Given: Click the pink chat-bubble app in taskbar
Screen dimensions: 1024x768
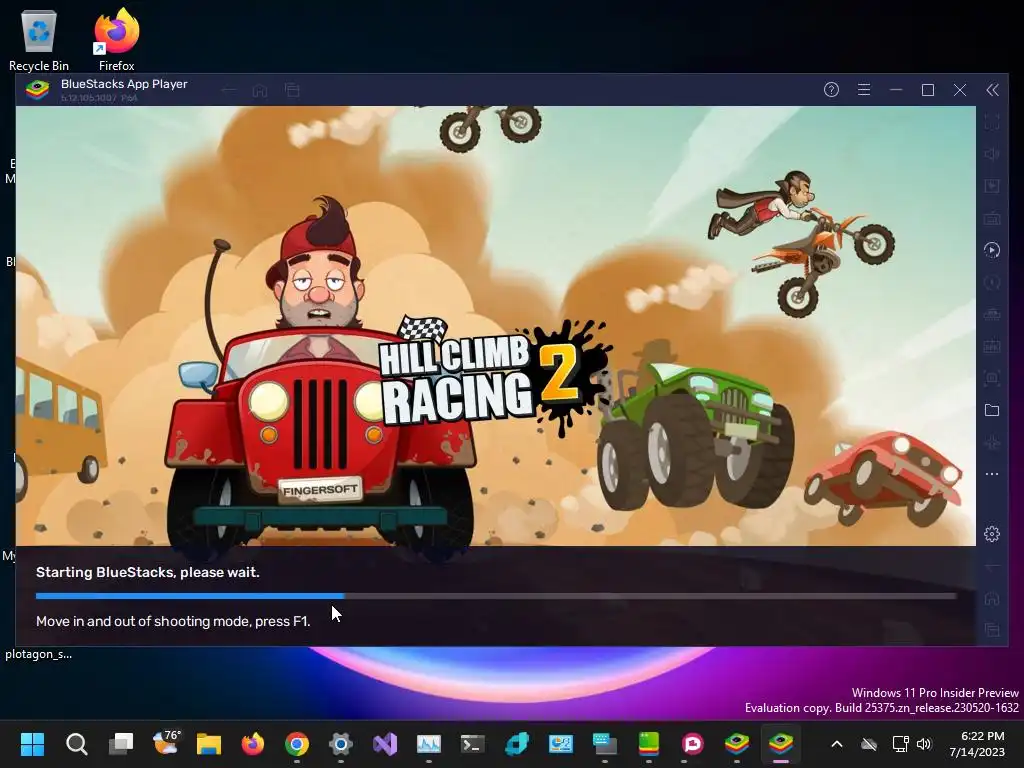Looking at the screenshot, I should coord(693,744).
